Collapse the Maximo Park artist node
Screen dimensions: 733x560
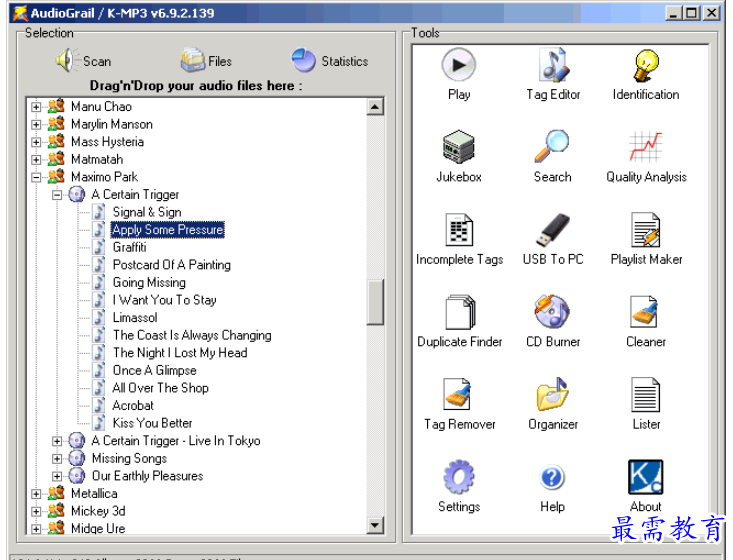click(36, 177)
